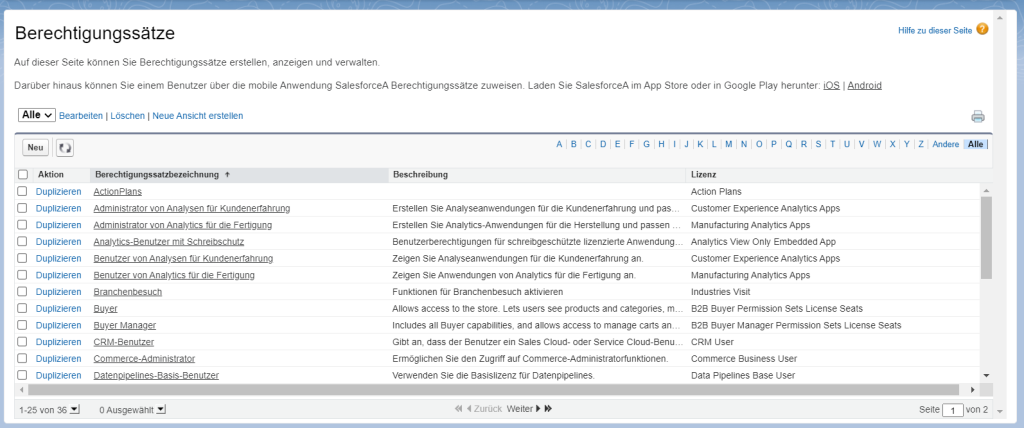Go to next page arrow beside Weiter
Viewport: 1024px width, 428px height.
click(537, 409)
